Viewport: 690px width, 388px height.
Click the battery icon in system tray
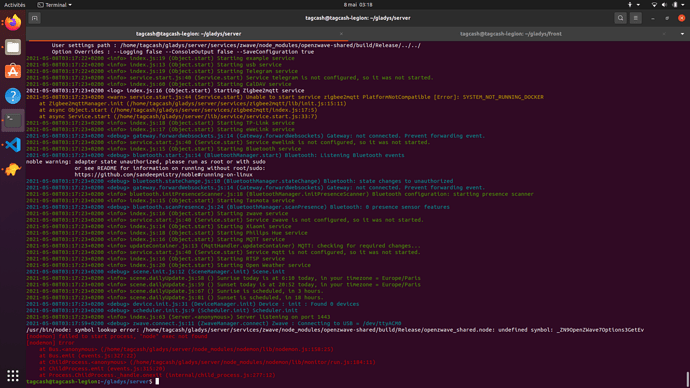[675, 5]
